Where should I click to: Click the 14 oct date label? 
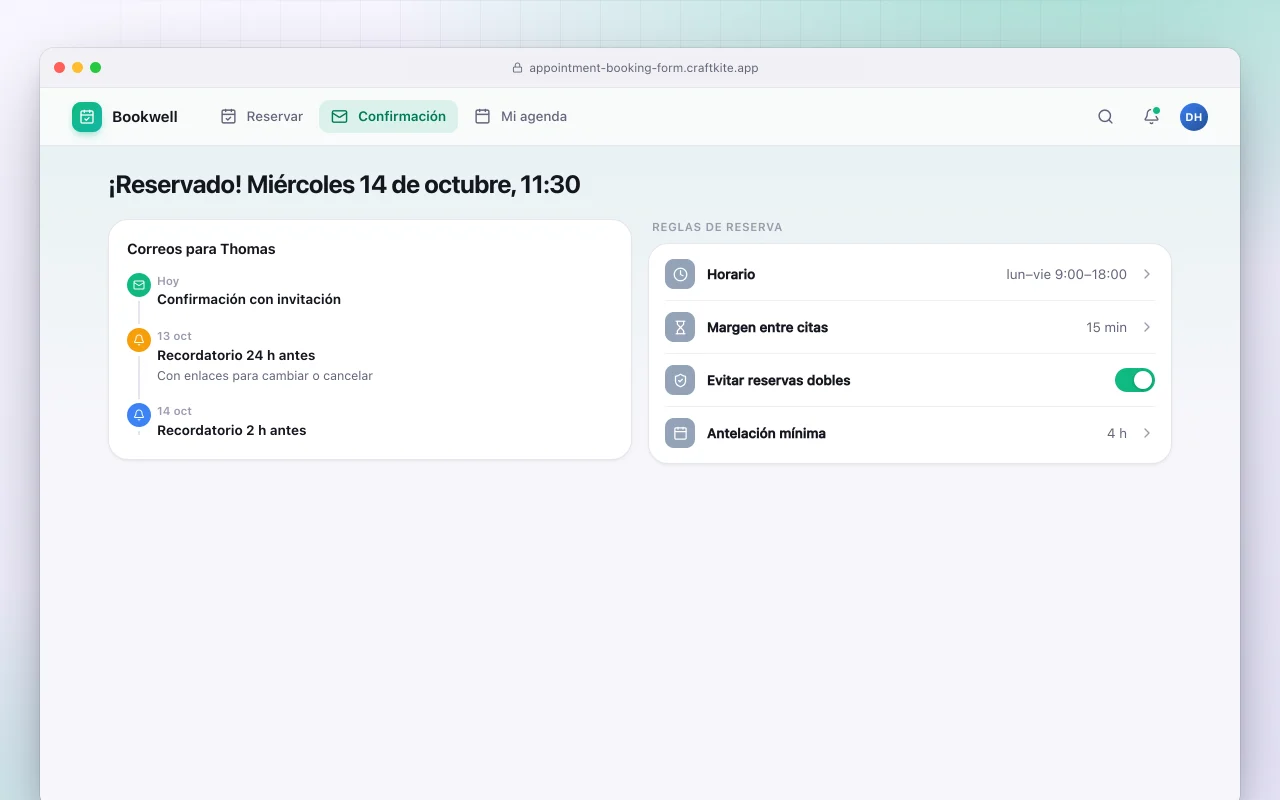coord(174,411)
